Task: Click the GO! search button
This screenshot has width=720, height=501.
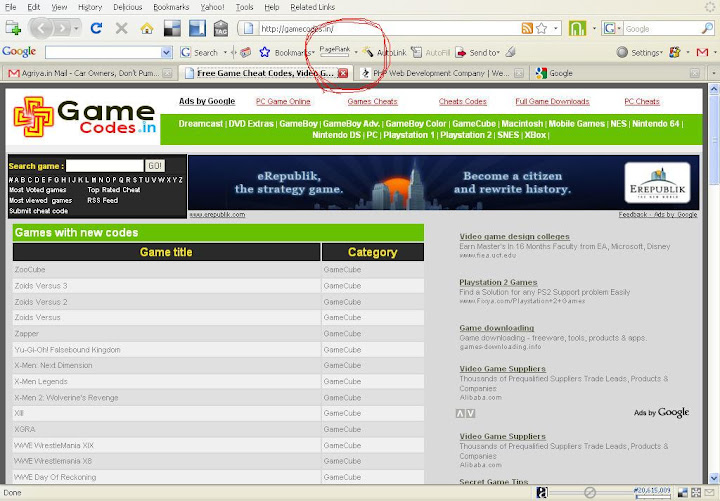Action: 155,166
